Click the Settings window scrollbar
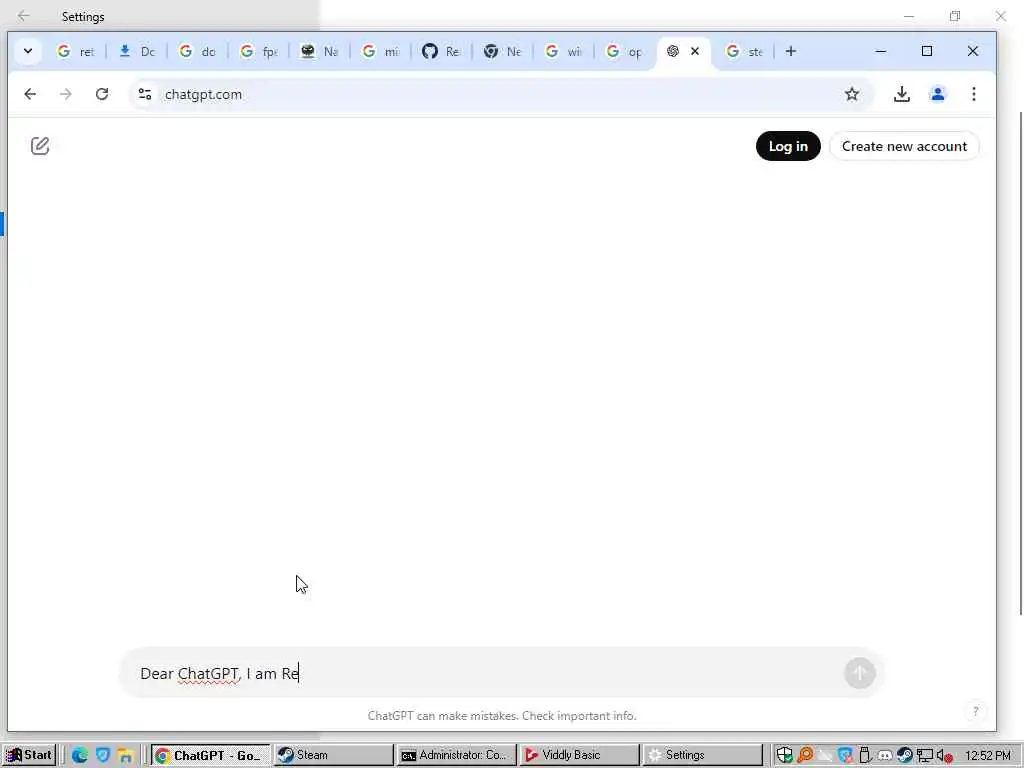This screenshot has width=1024, height=768. [1021, 362]
